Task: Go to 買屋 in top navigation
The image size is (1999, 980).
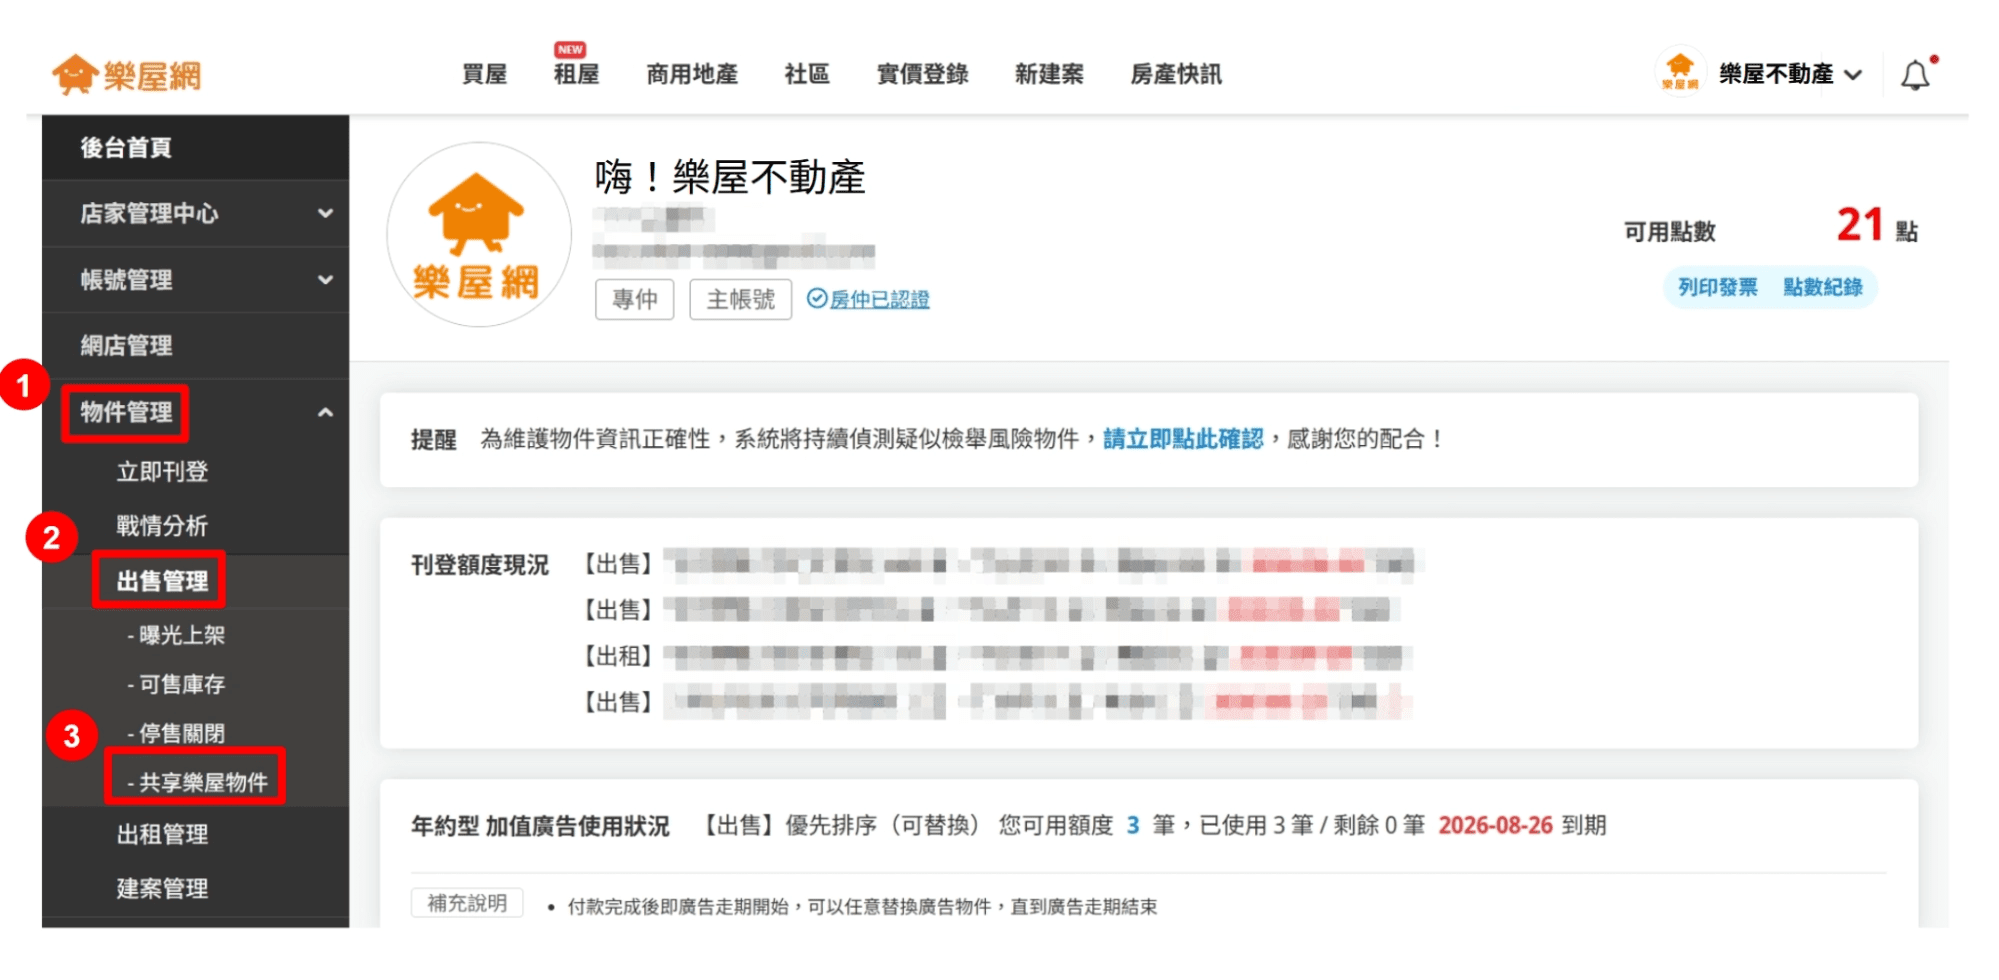Action: 484,74
